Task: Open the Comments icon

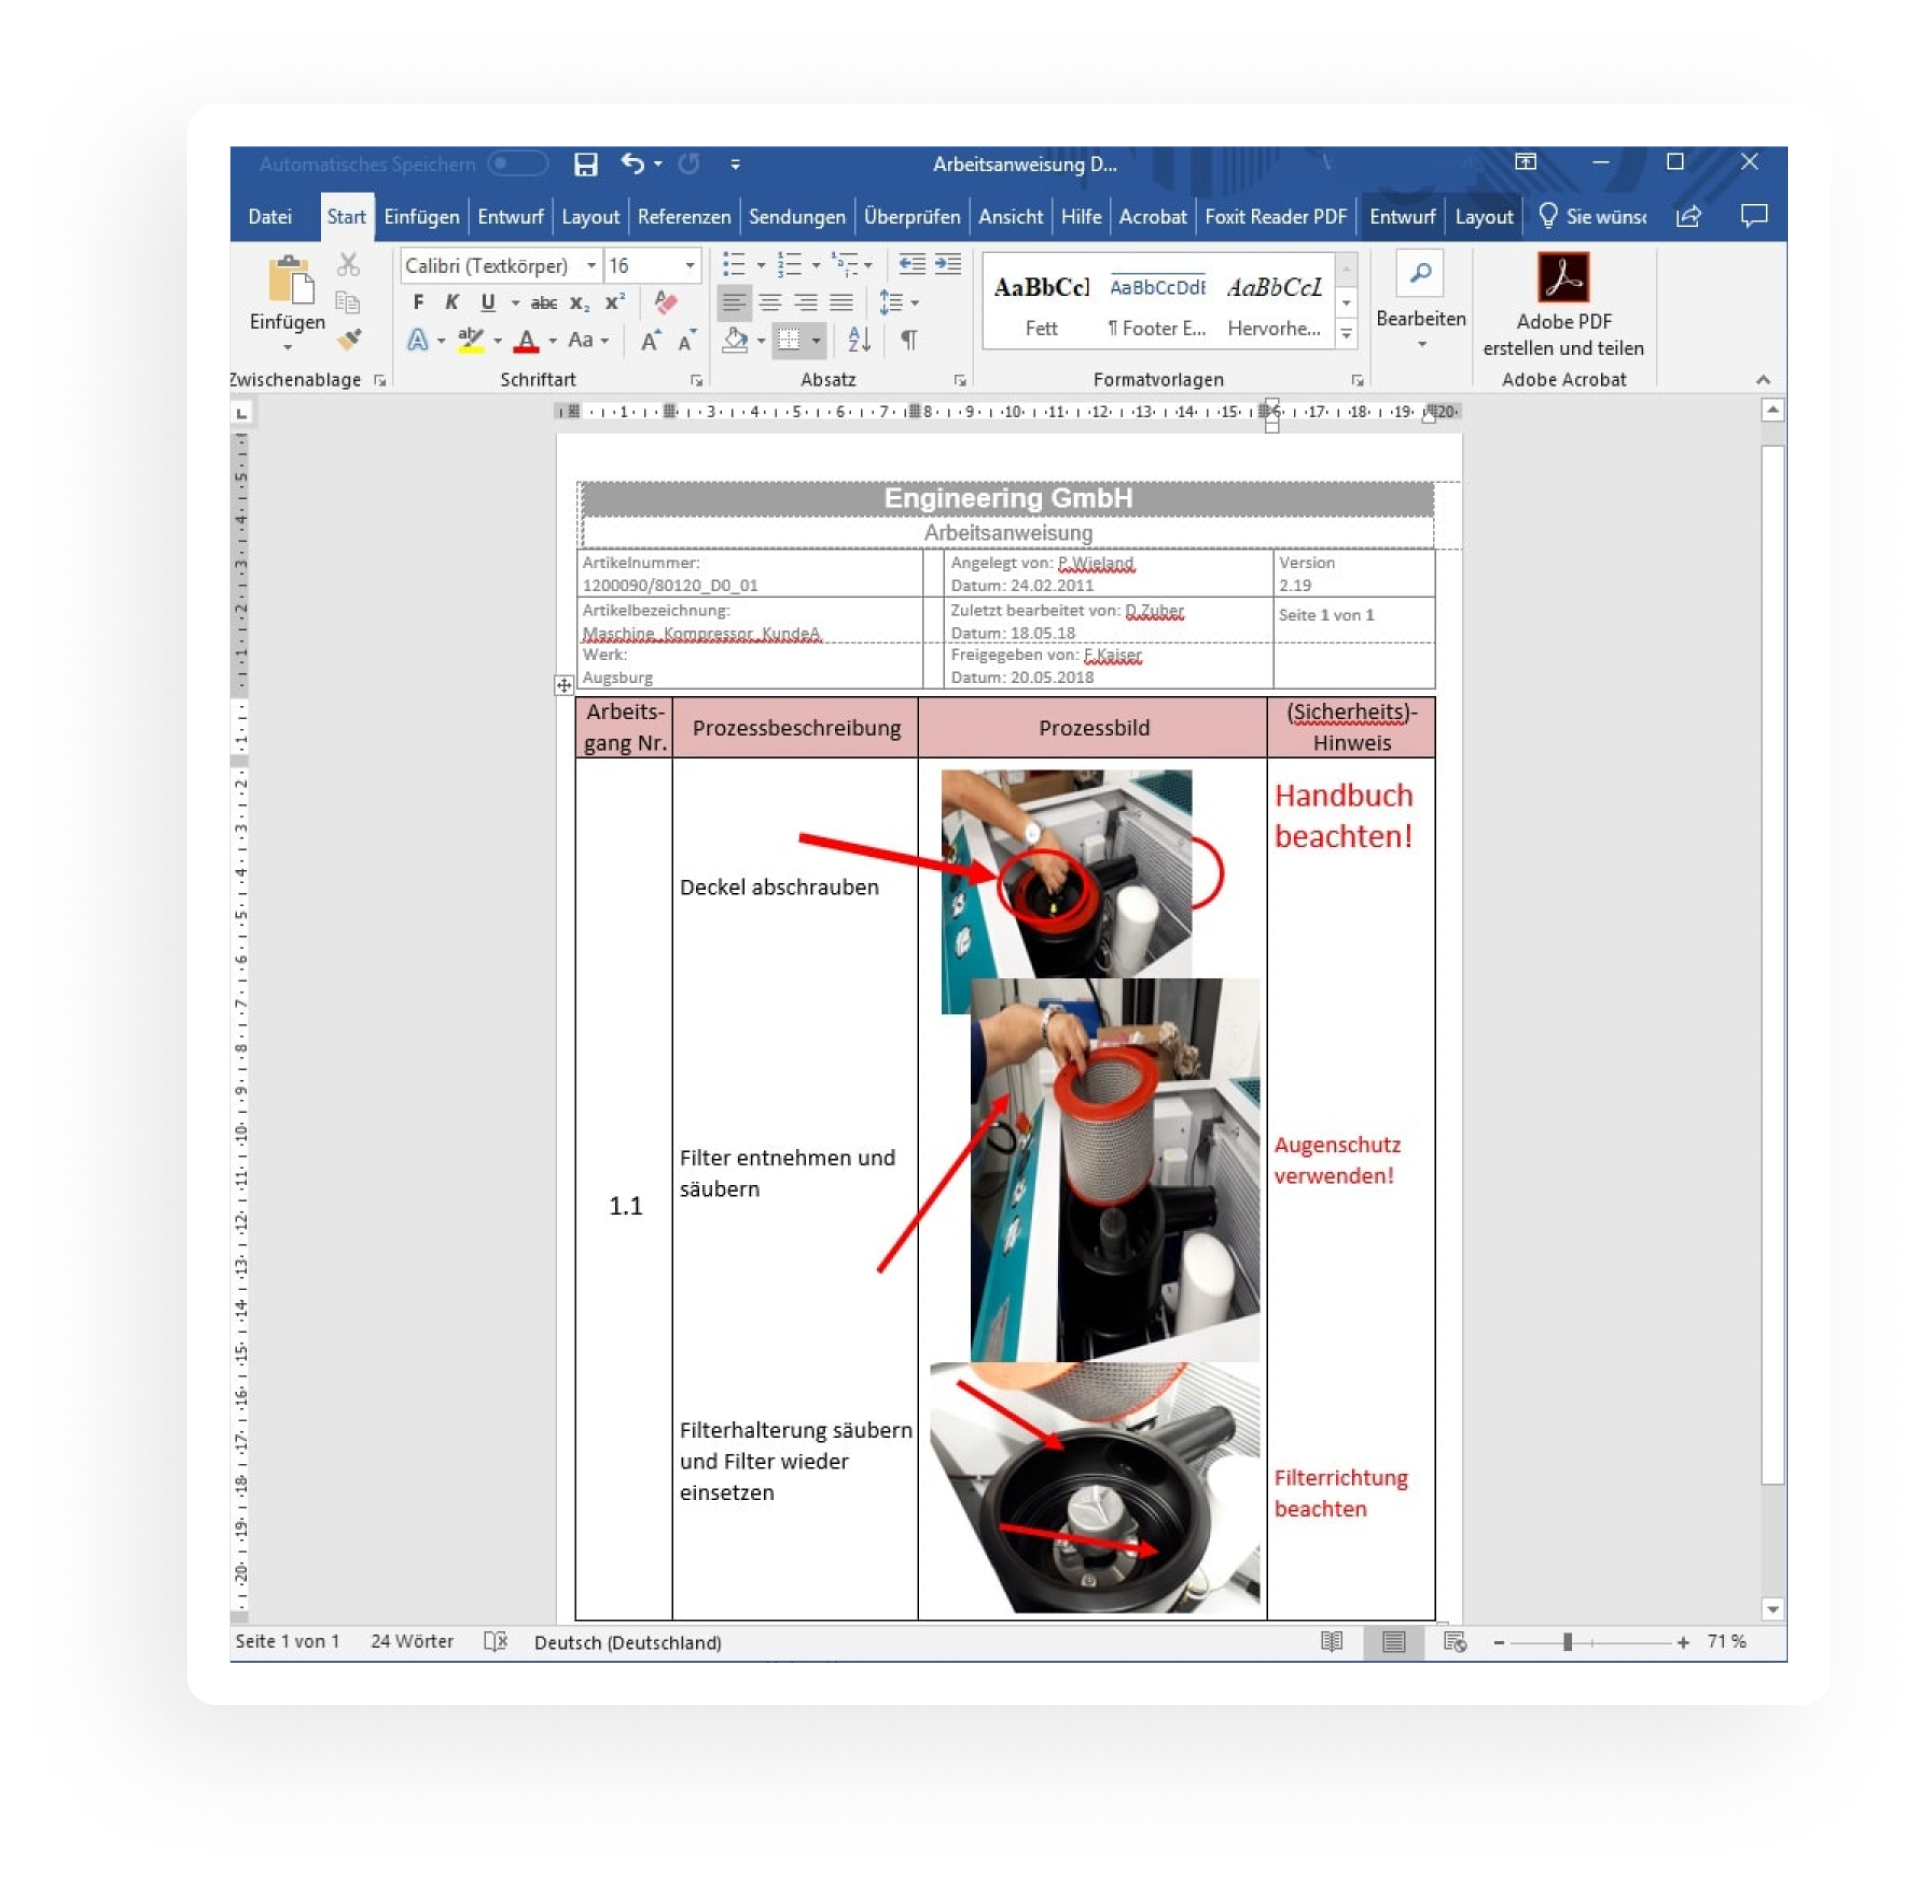Action: click(1753, 215)
